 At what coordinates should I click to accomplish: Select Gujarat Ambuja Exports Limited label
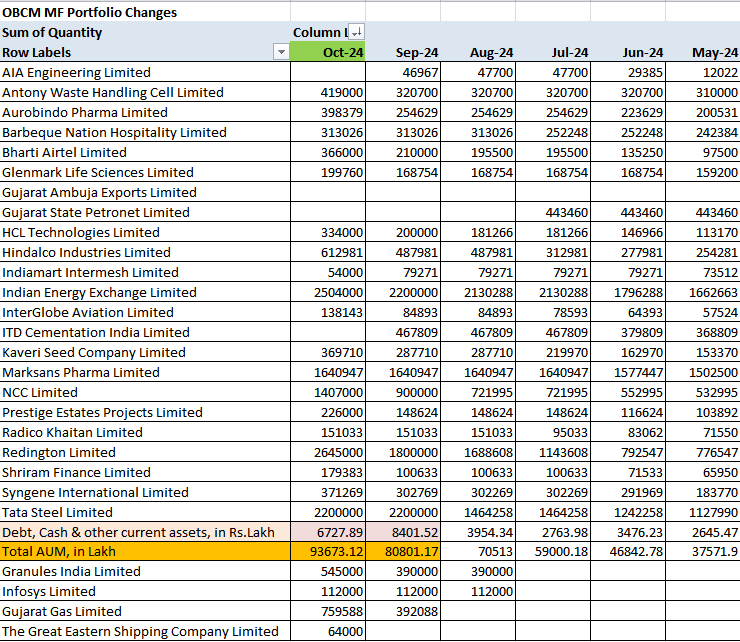[x=99, y=192]
